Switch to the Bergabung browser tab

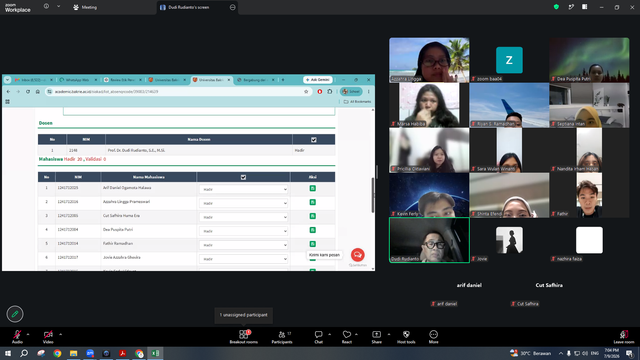[x=255, y=80]
